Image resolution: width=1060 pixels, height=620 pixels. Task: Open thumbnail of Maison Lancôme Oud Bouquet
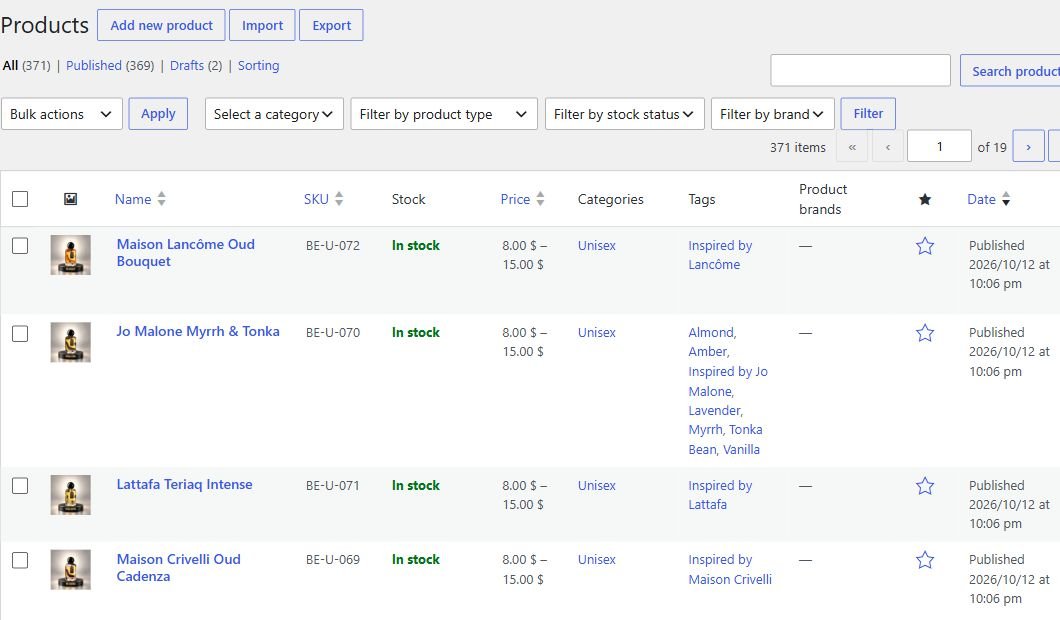pos(70,255)
